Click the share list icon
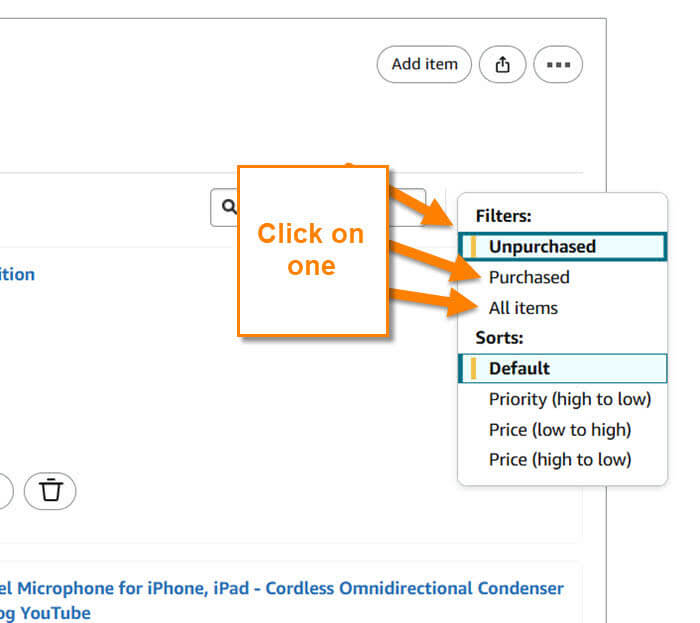 point(502,65)
